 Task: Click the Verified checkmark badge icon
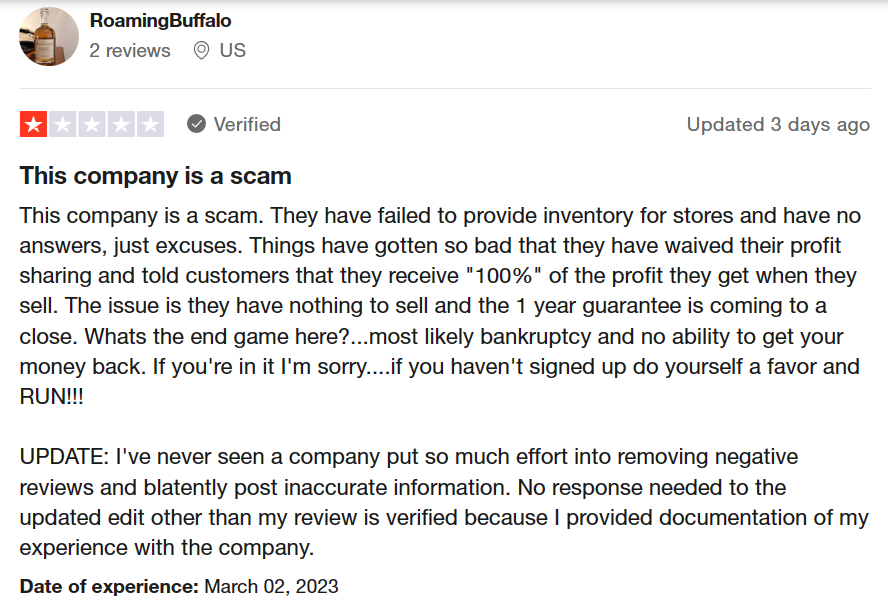point(197,124)
